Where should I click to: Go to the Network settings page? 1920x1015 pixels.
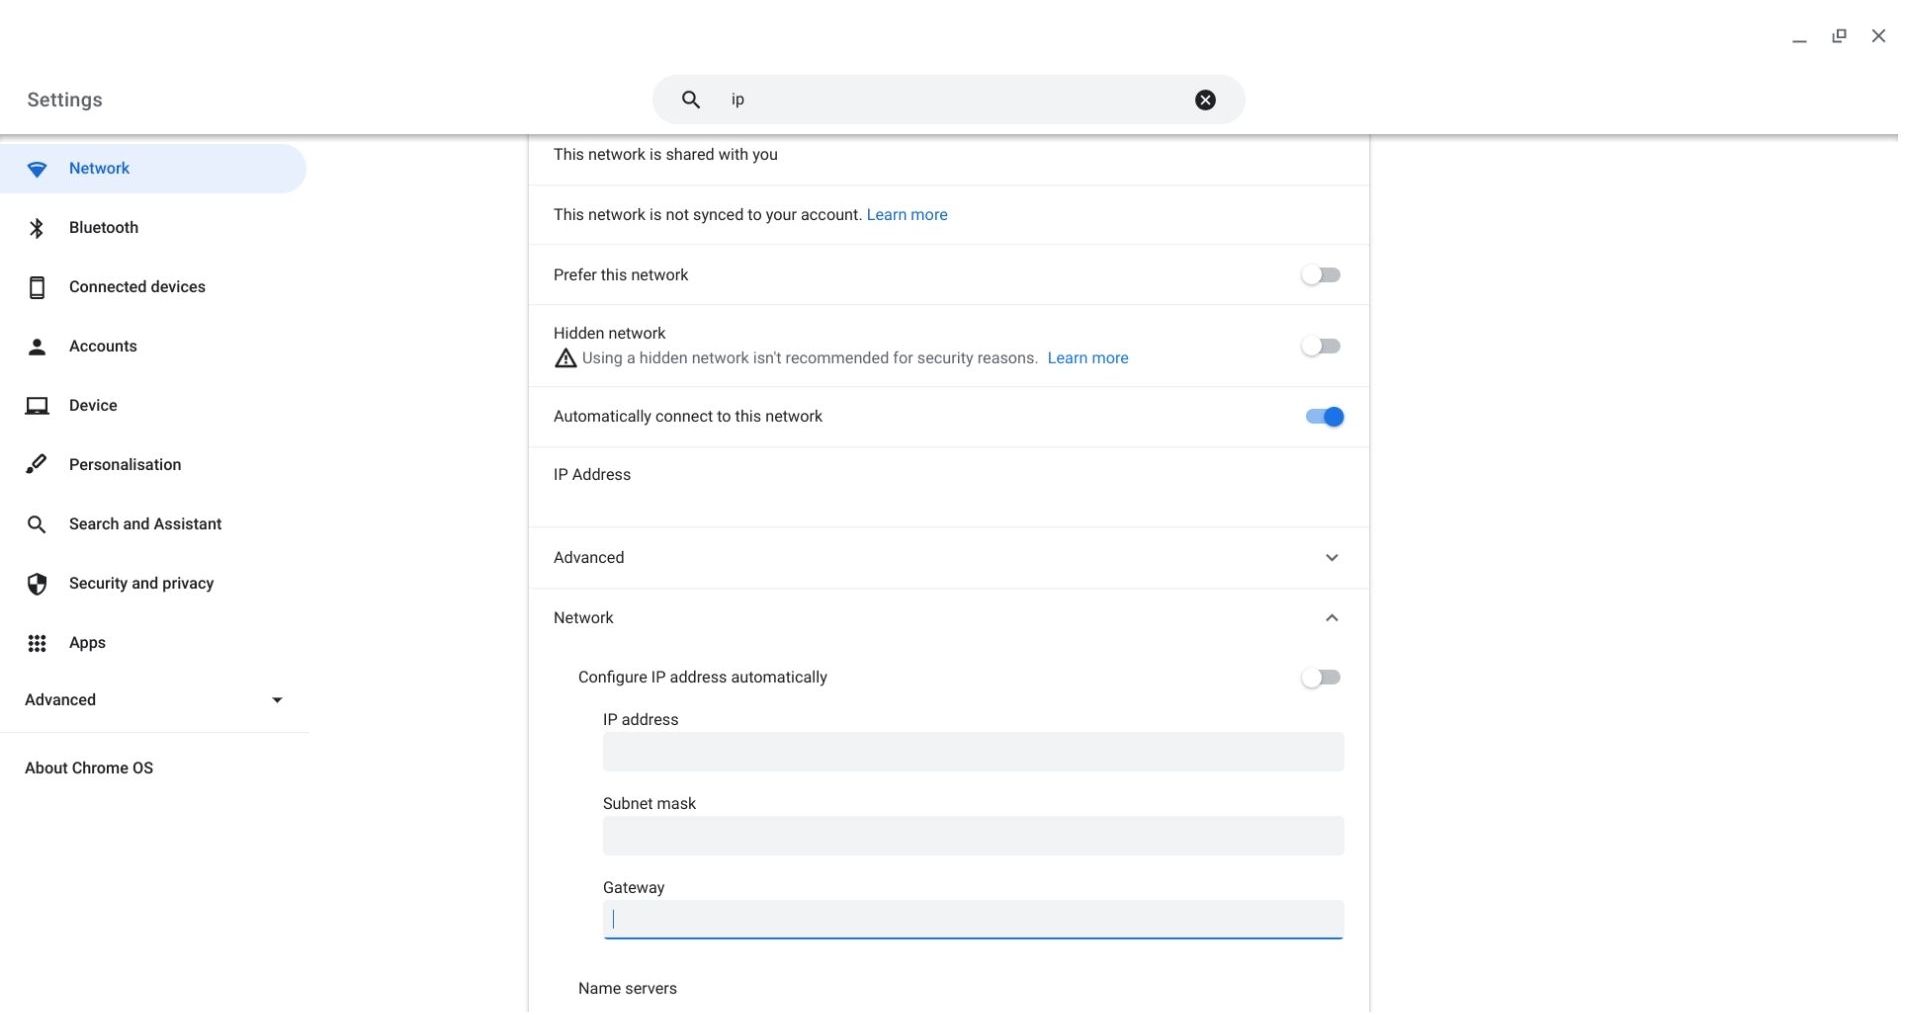coord(99,168)
